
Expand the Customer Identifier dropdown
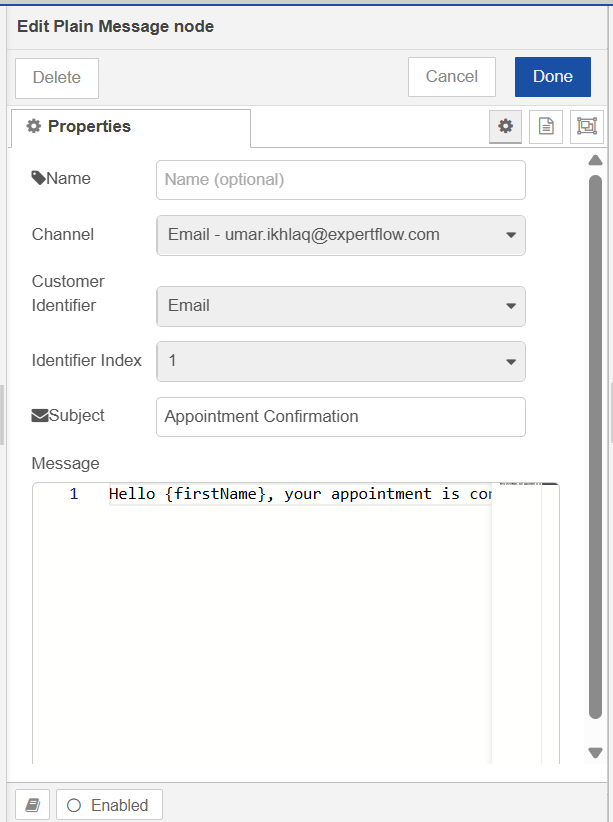point(341,306)
